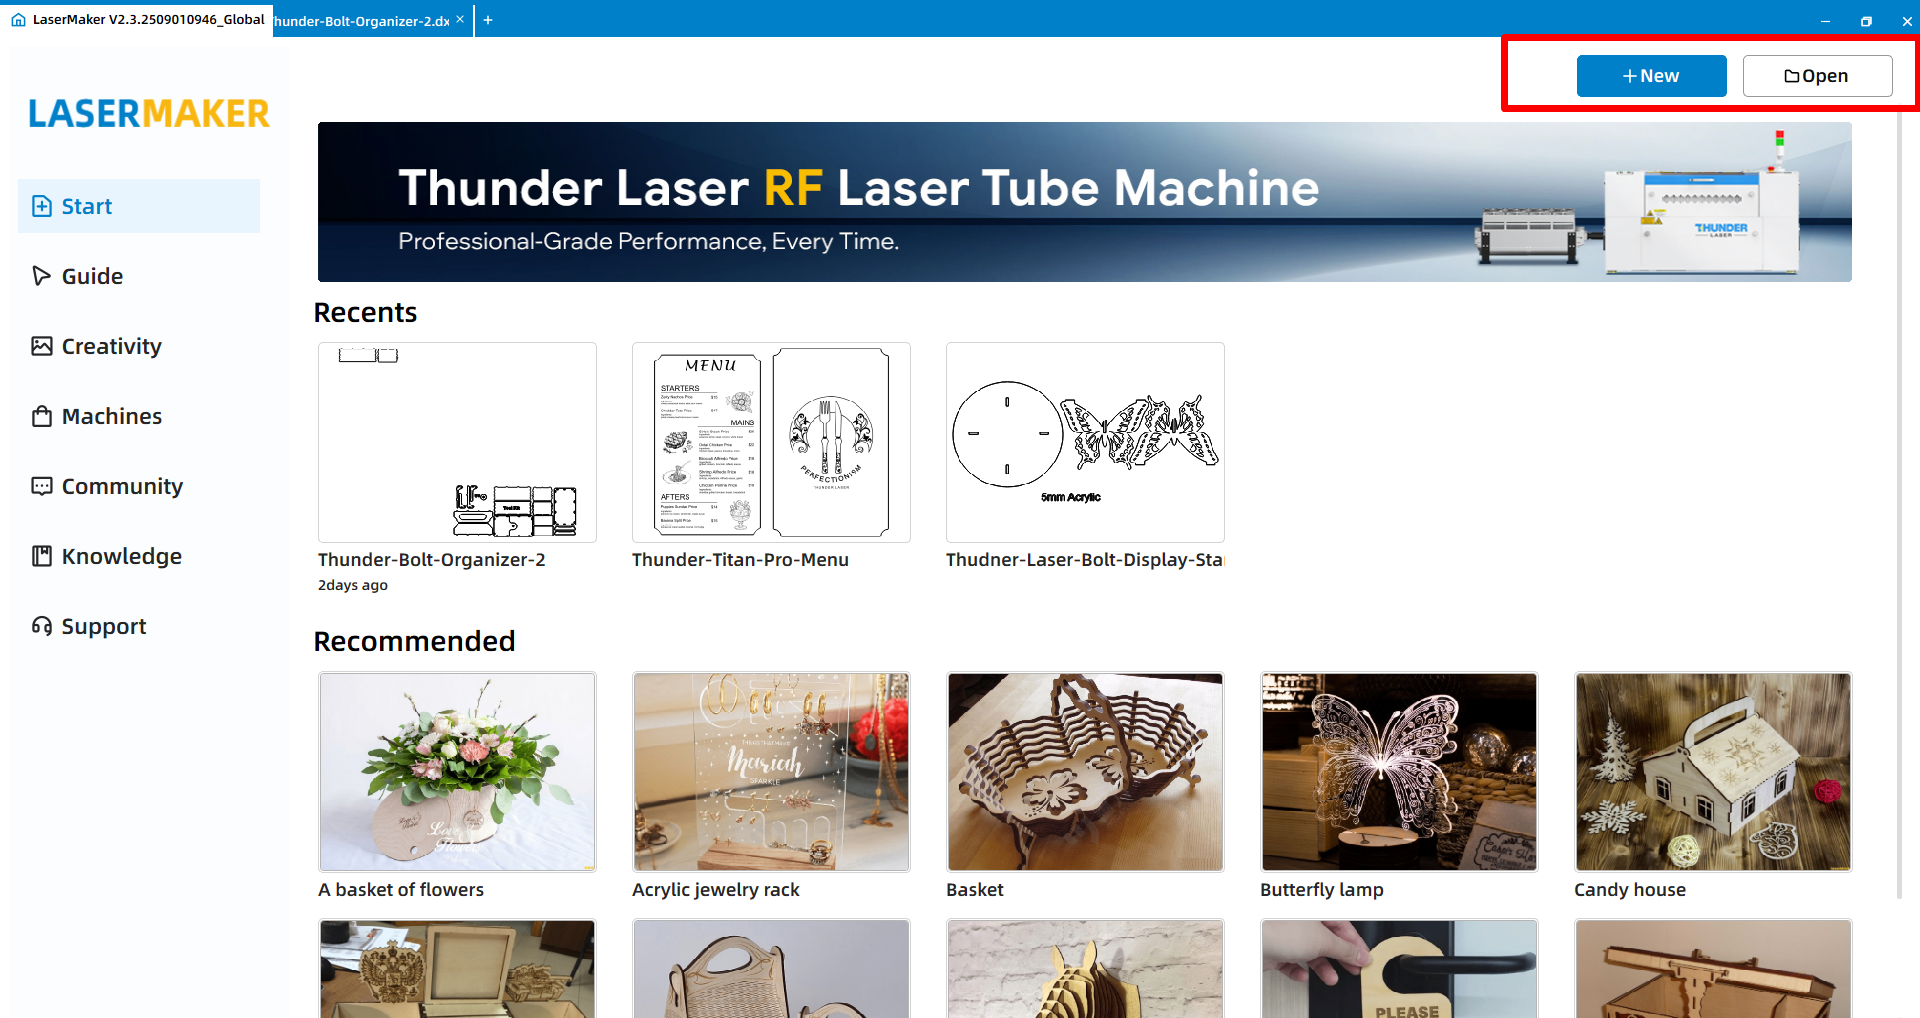The image size is (1920, 1018).
Task: Restore down the LaserMaker window
Action: click(1866, 21)
